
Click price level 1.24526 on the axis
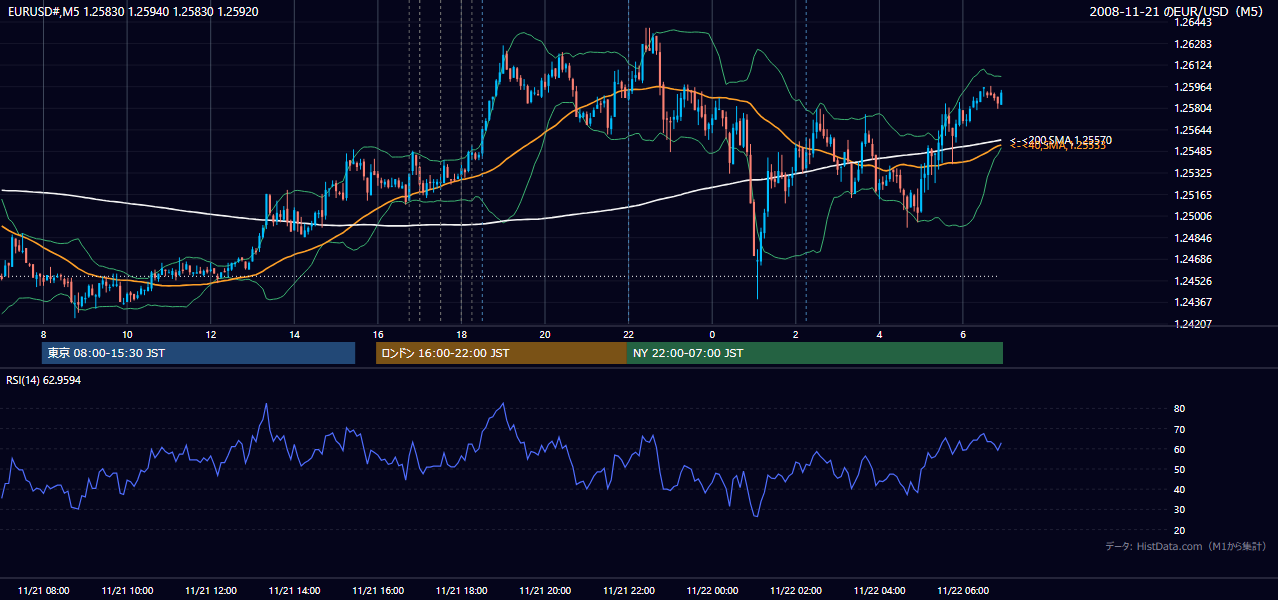click(1192, 281)
